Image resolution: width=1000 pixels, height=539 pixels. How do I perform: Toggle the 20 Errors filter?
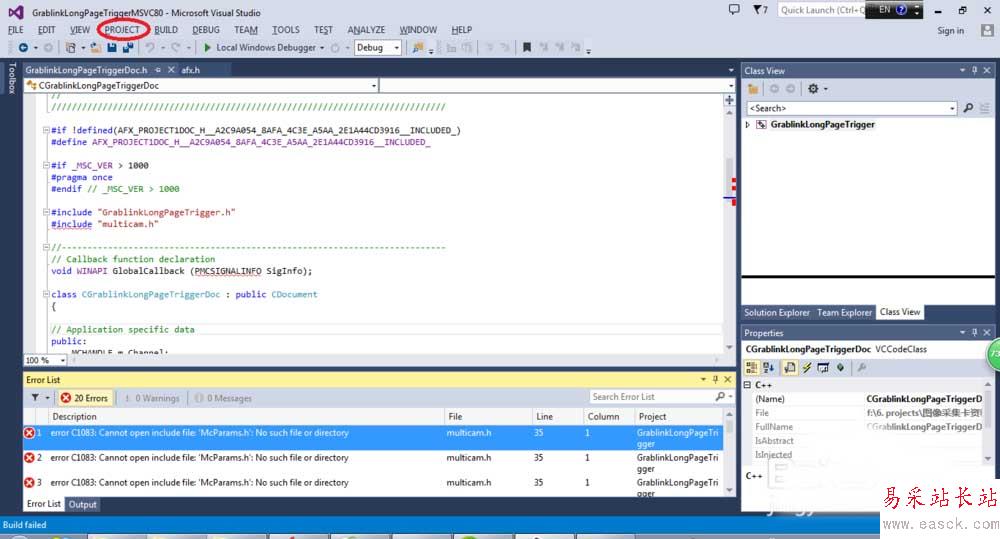84,398
